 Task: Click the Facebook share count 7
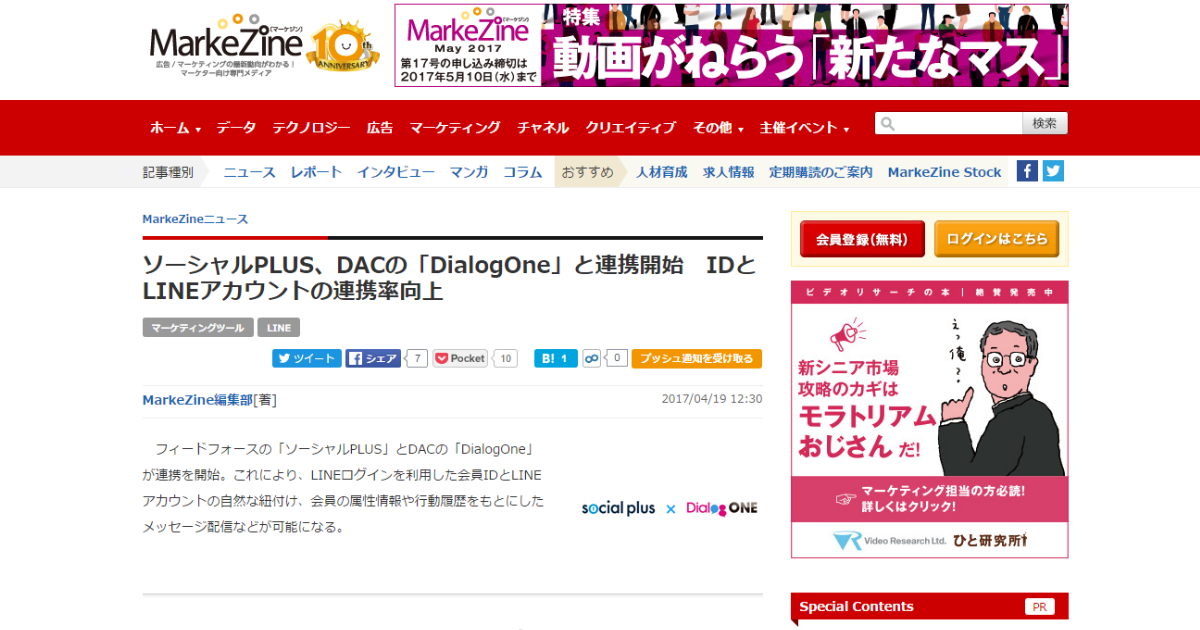coord(416,358)
